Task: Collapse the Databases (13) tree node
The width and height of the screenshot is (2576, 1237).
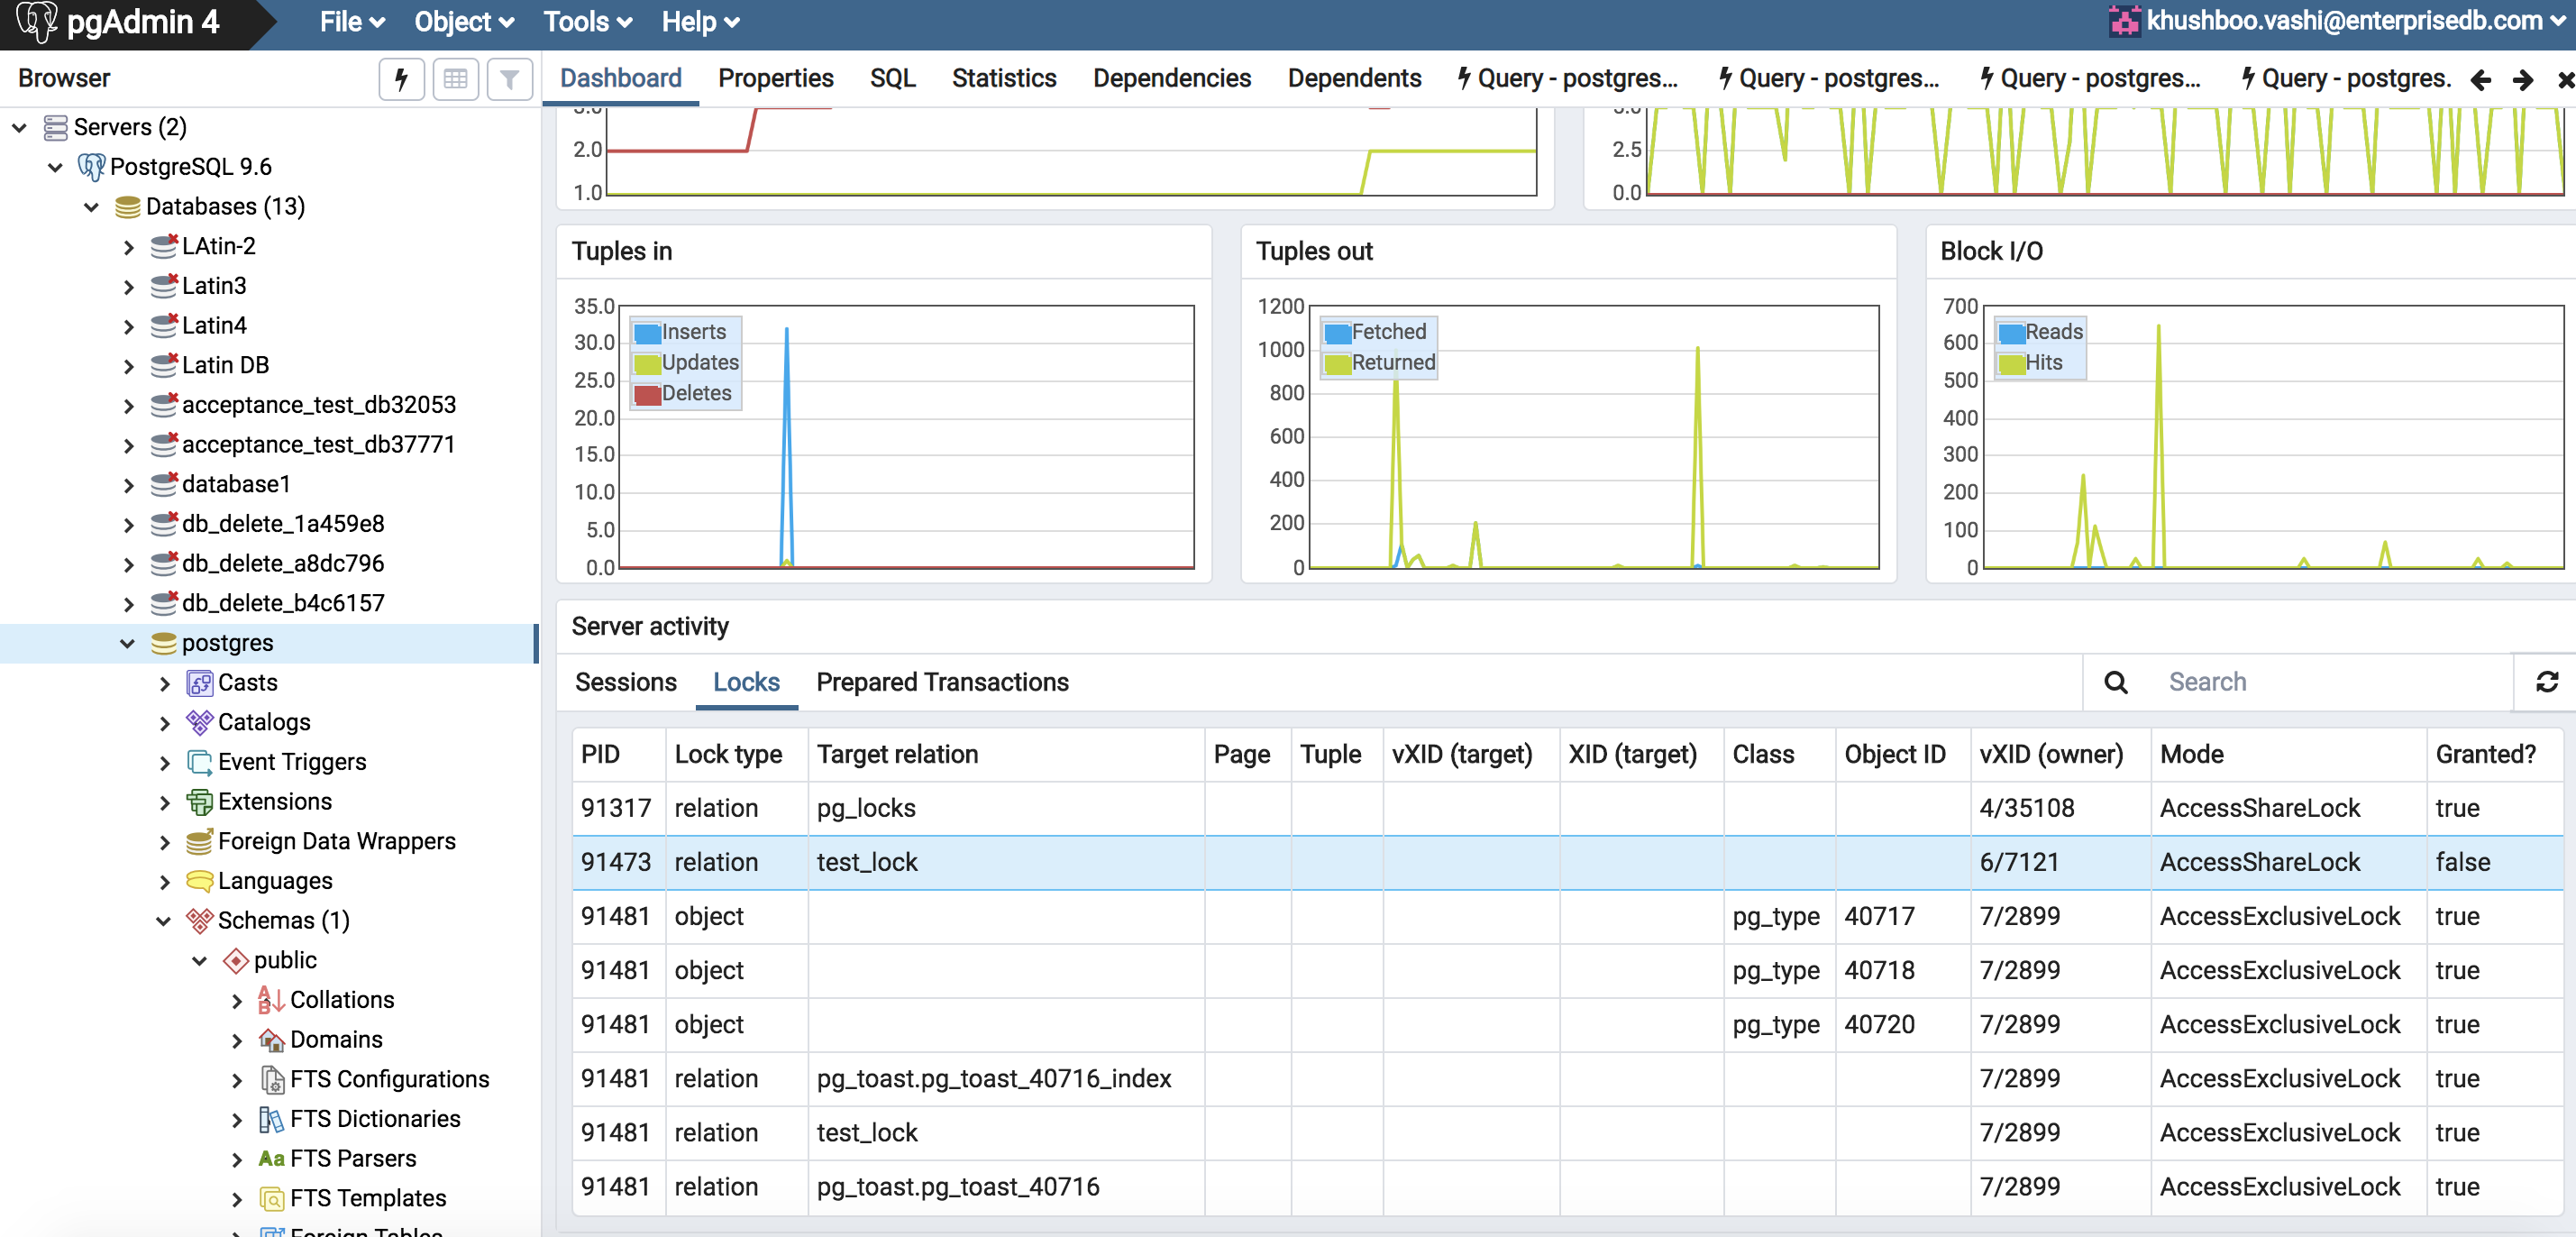Action: point(91,206)
